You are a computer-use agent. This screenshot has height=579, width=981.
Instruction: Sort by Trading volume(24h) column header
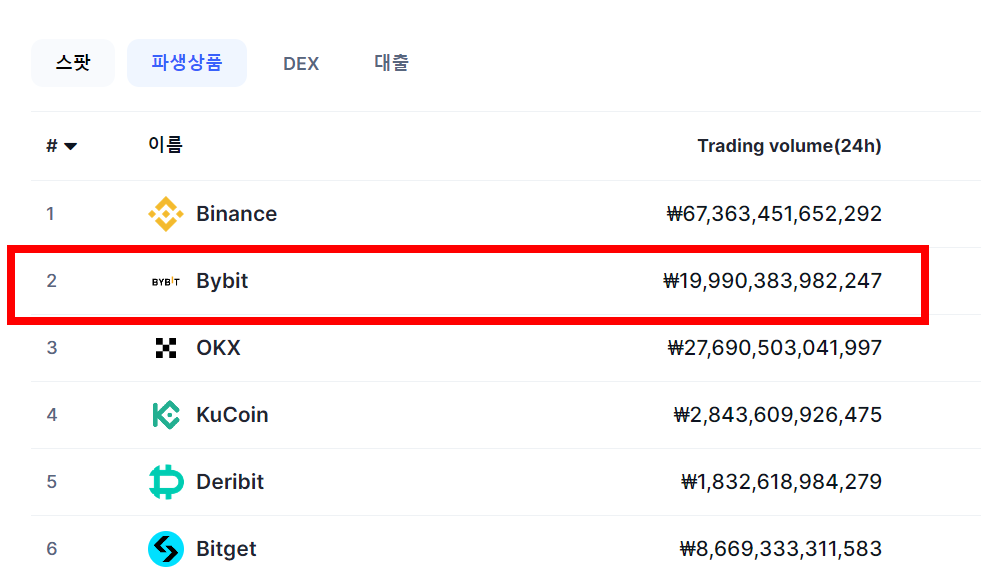click(x=790, y=146)
